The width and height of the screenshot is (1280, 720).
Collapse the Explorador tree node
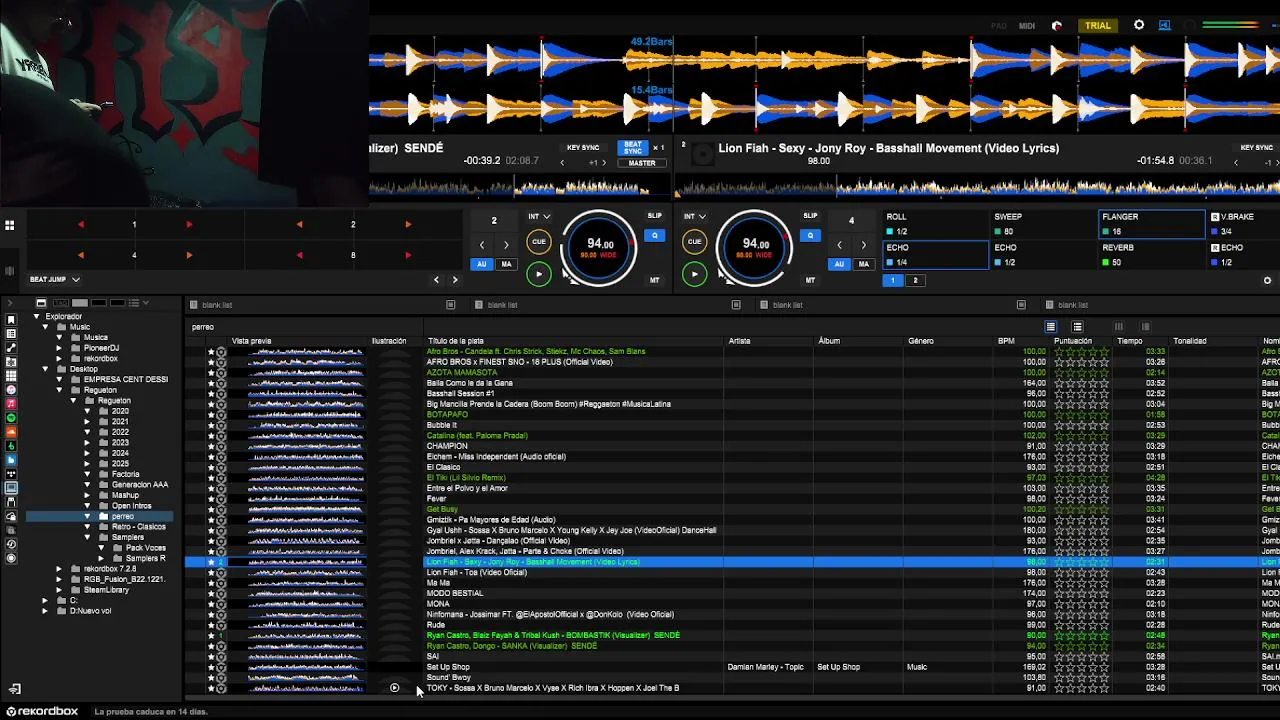pos(37,317)
